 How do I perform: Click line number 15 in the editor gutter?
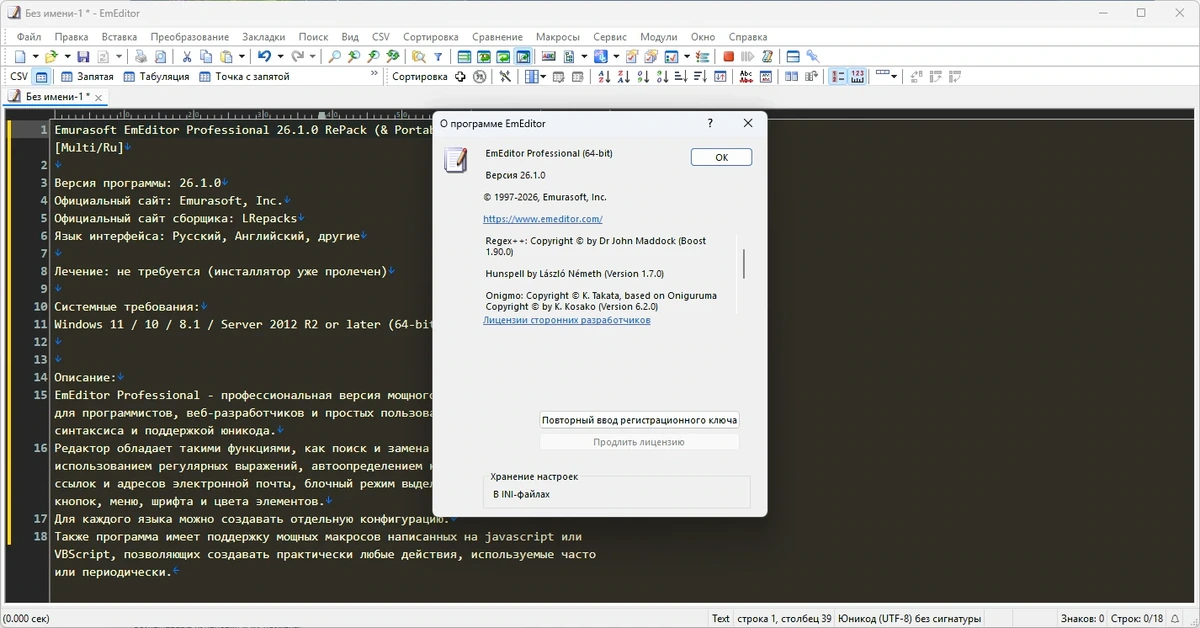(40, 395)
